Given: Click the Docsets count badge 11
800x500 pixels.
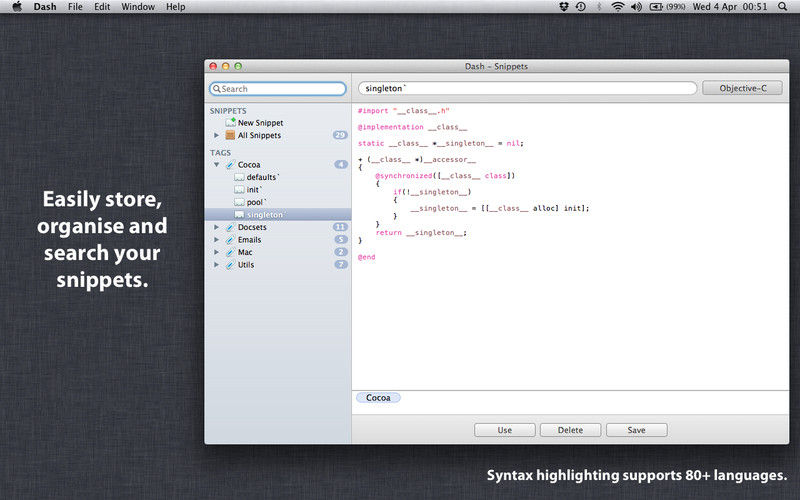Looking at the screenshot, I should click(340, 227).
